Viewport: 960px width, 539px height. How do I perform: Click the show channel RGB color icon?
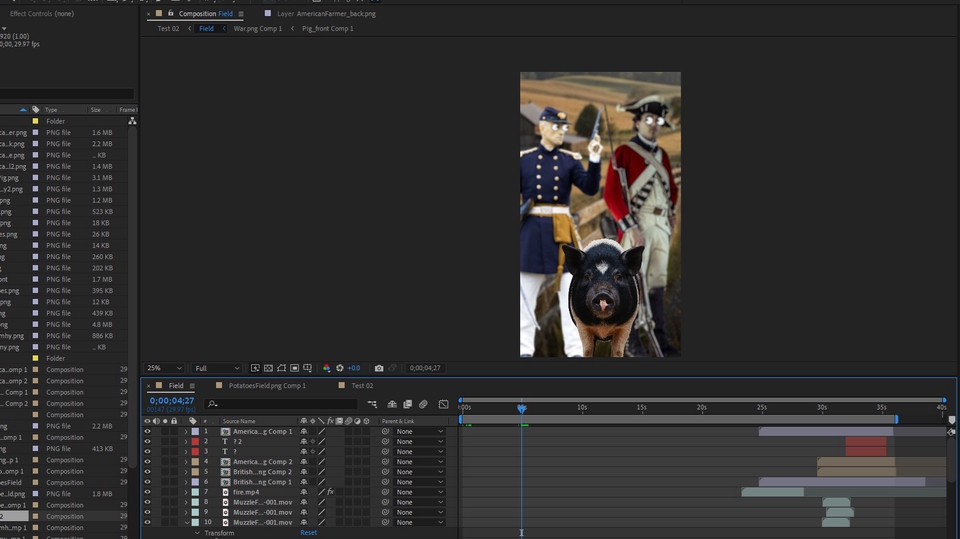pos(326,368)
